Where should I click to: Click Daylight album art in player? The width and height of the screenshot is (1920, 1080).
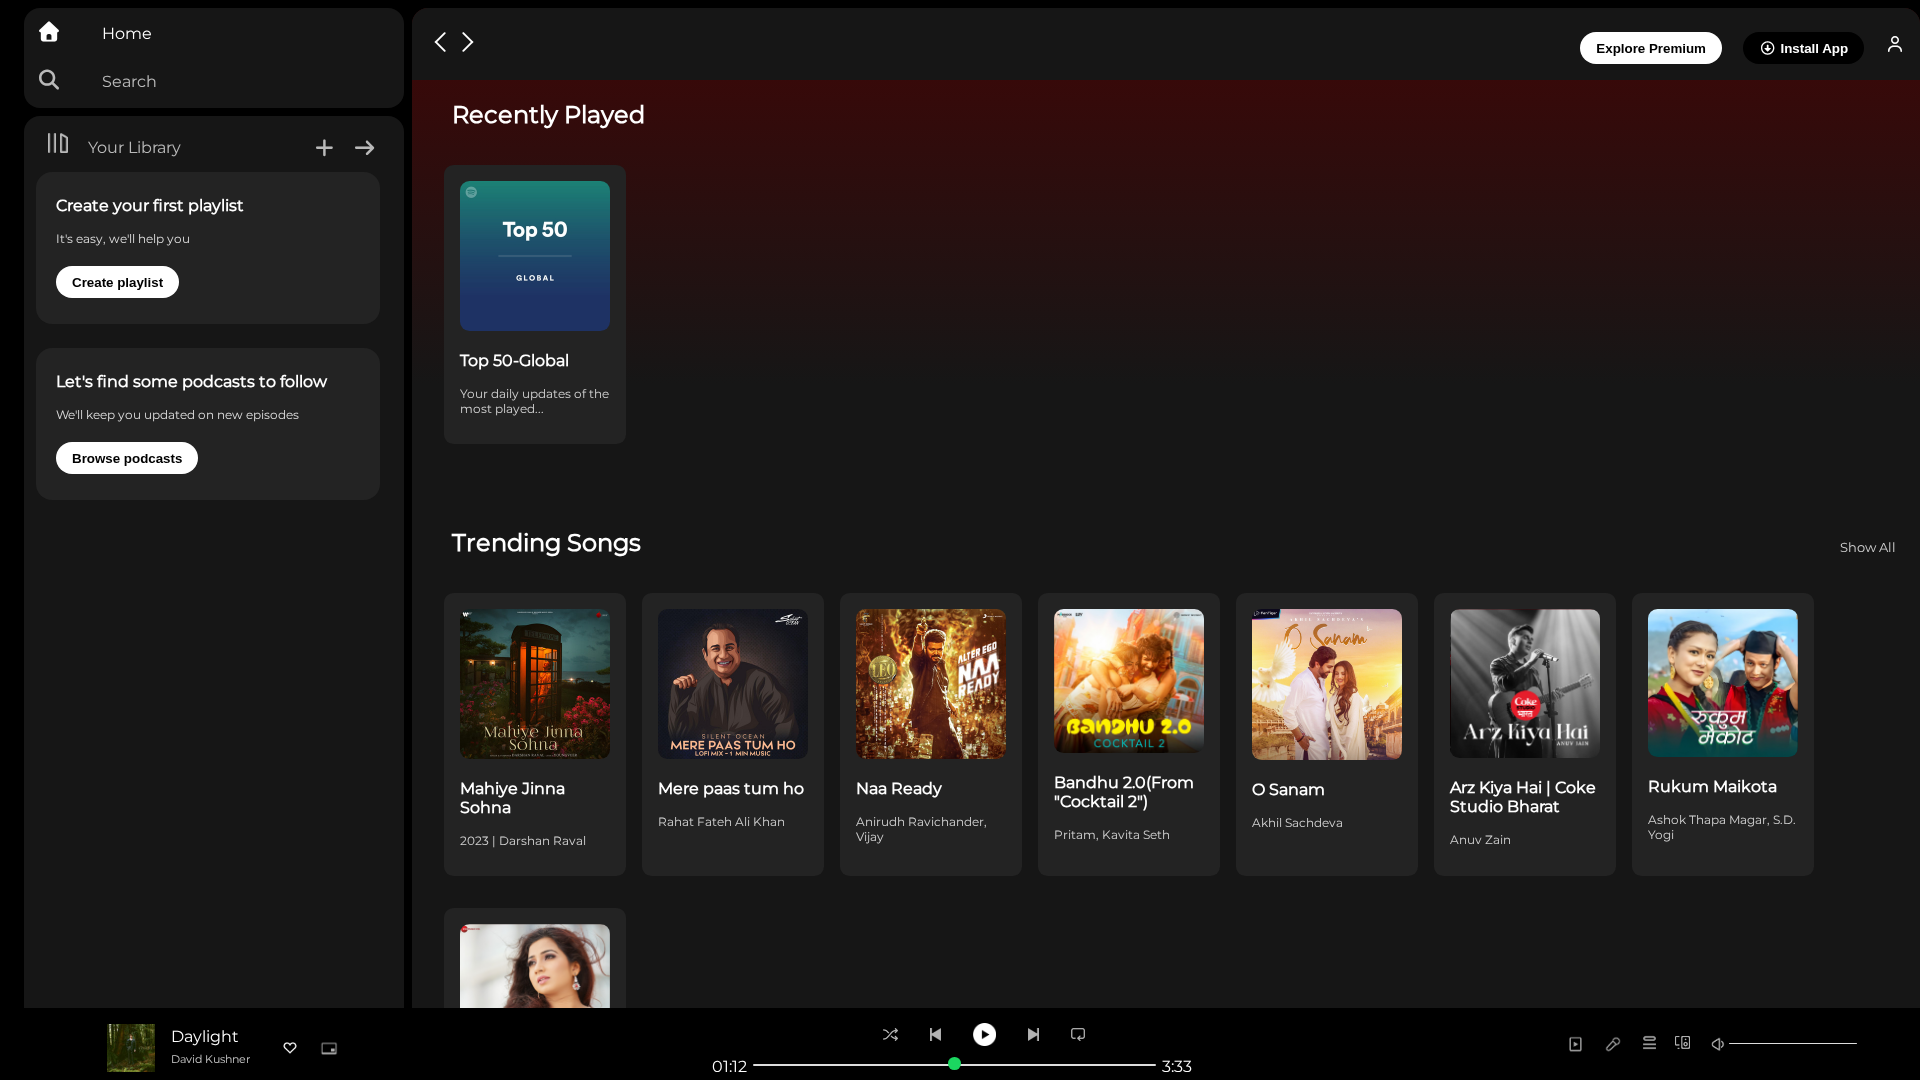(131, 1048)
